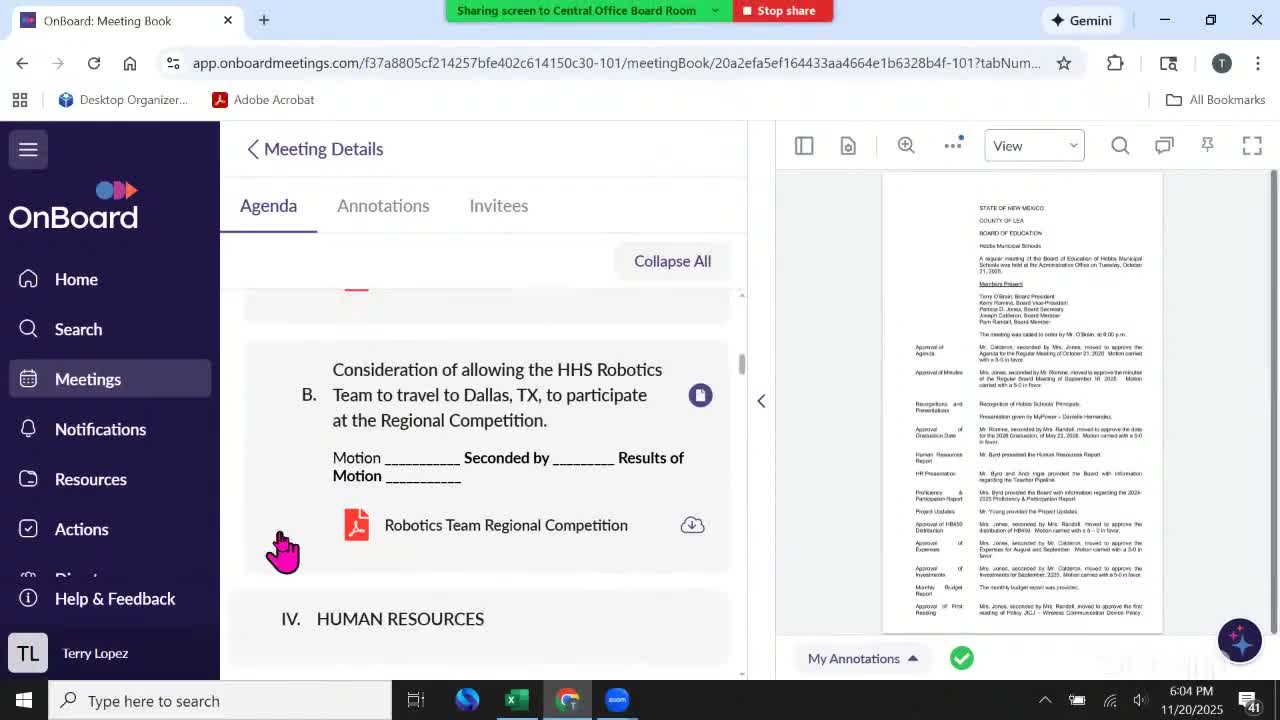Collapse the agenda panel with the chevron
This screenshot has height=720, width=1280.
click(x=761, y=401)
